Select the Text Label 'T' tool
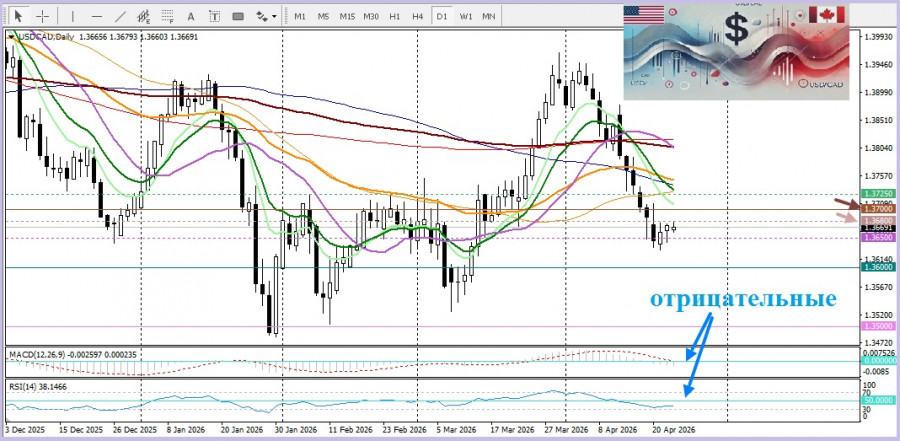Screen dimensions: 900x441 click(214, 16)
